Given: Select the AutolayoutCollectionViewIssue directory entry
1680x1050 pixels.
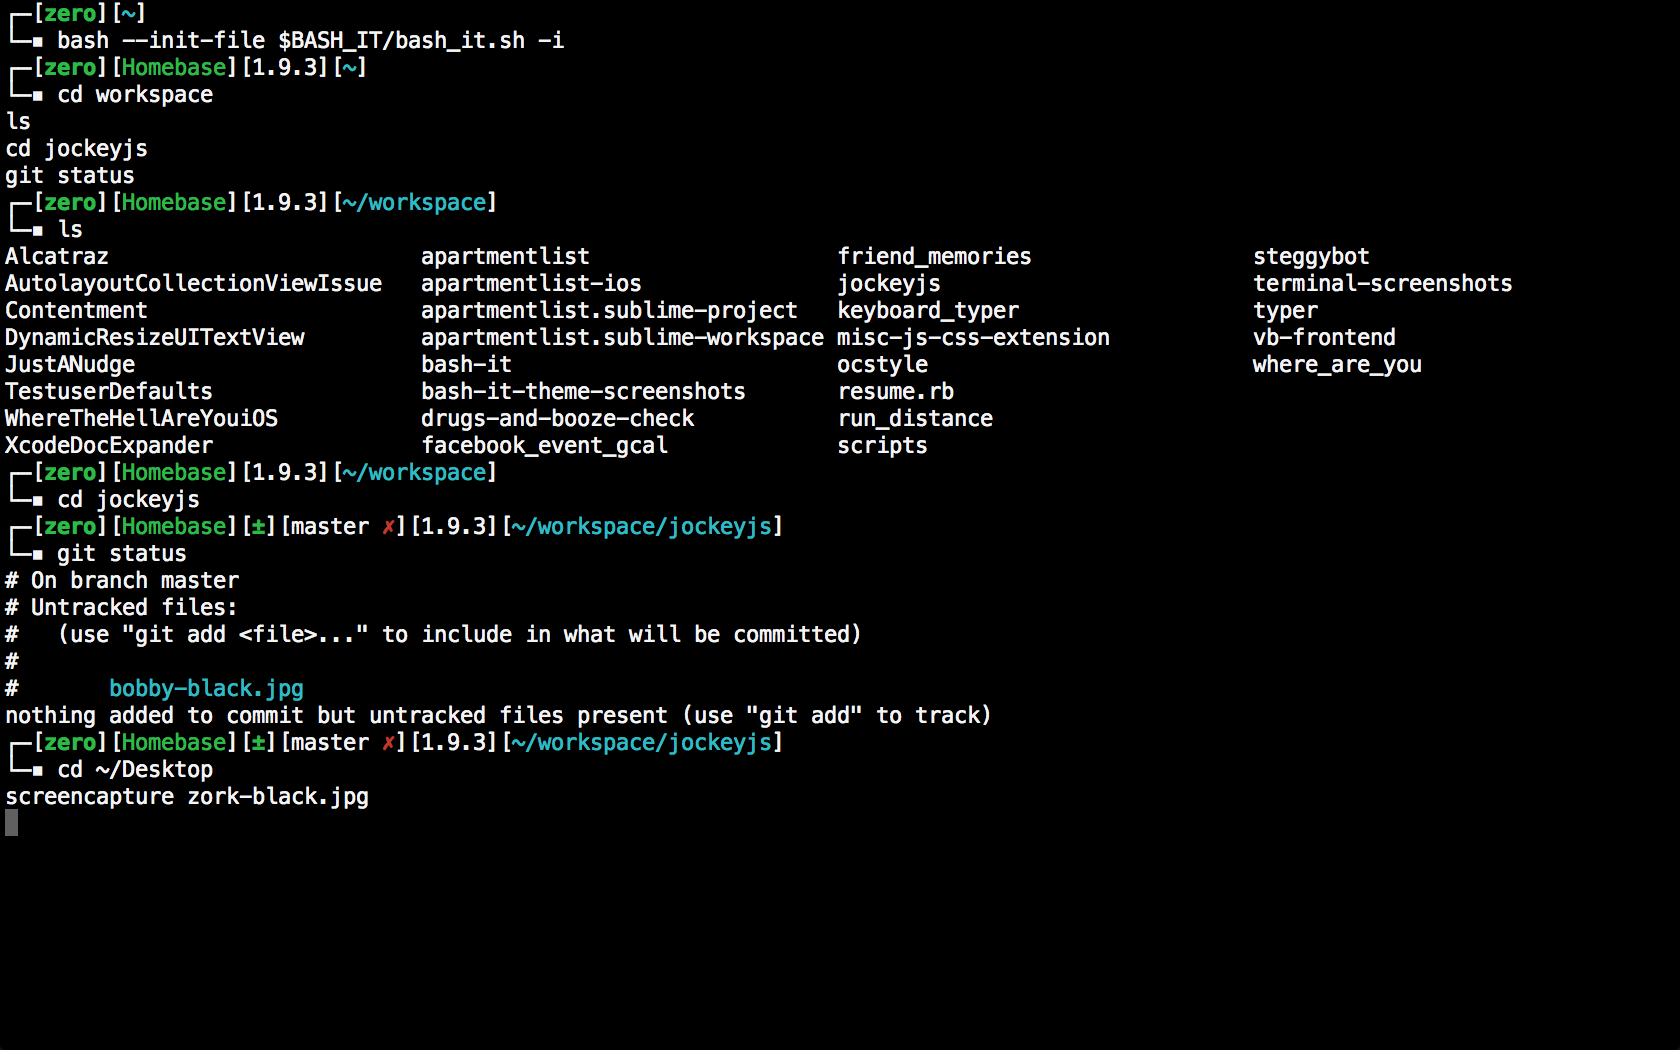Looking at the screenshot, I should [x=193, y=283].
